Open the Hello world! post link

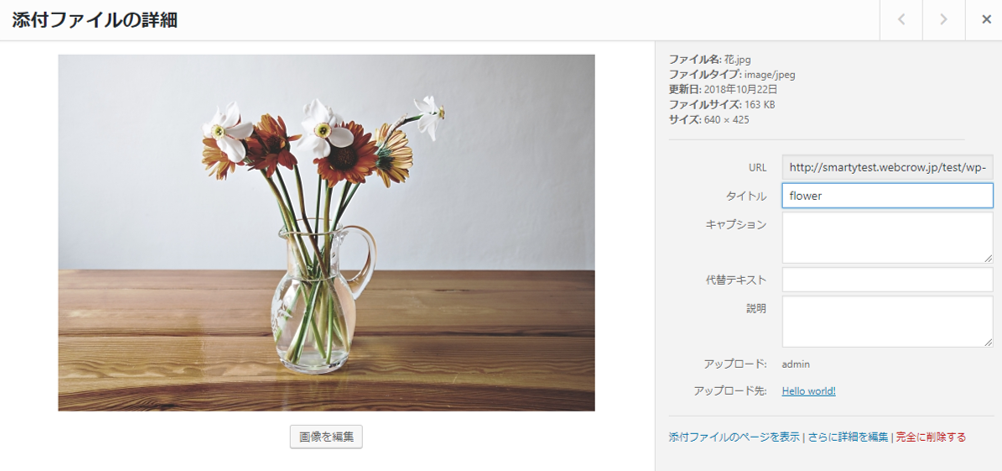pyautogui.click(x=808, y=391)
